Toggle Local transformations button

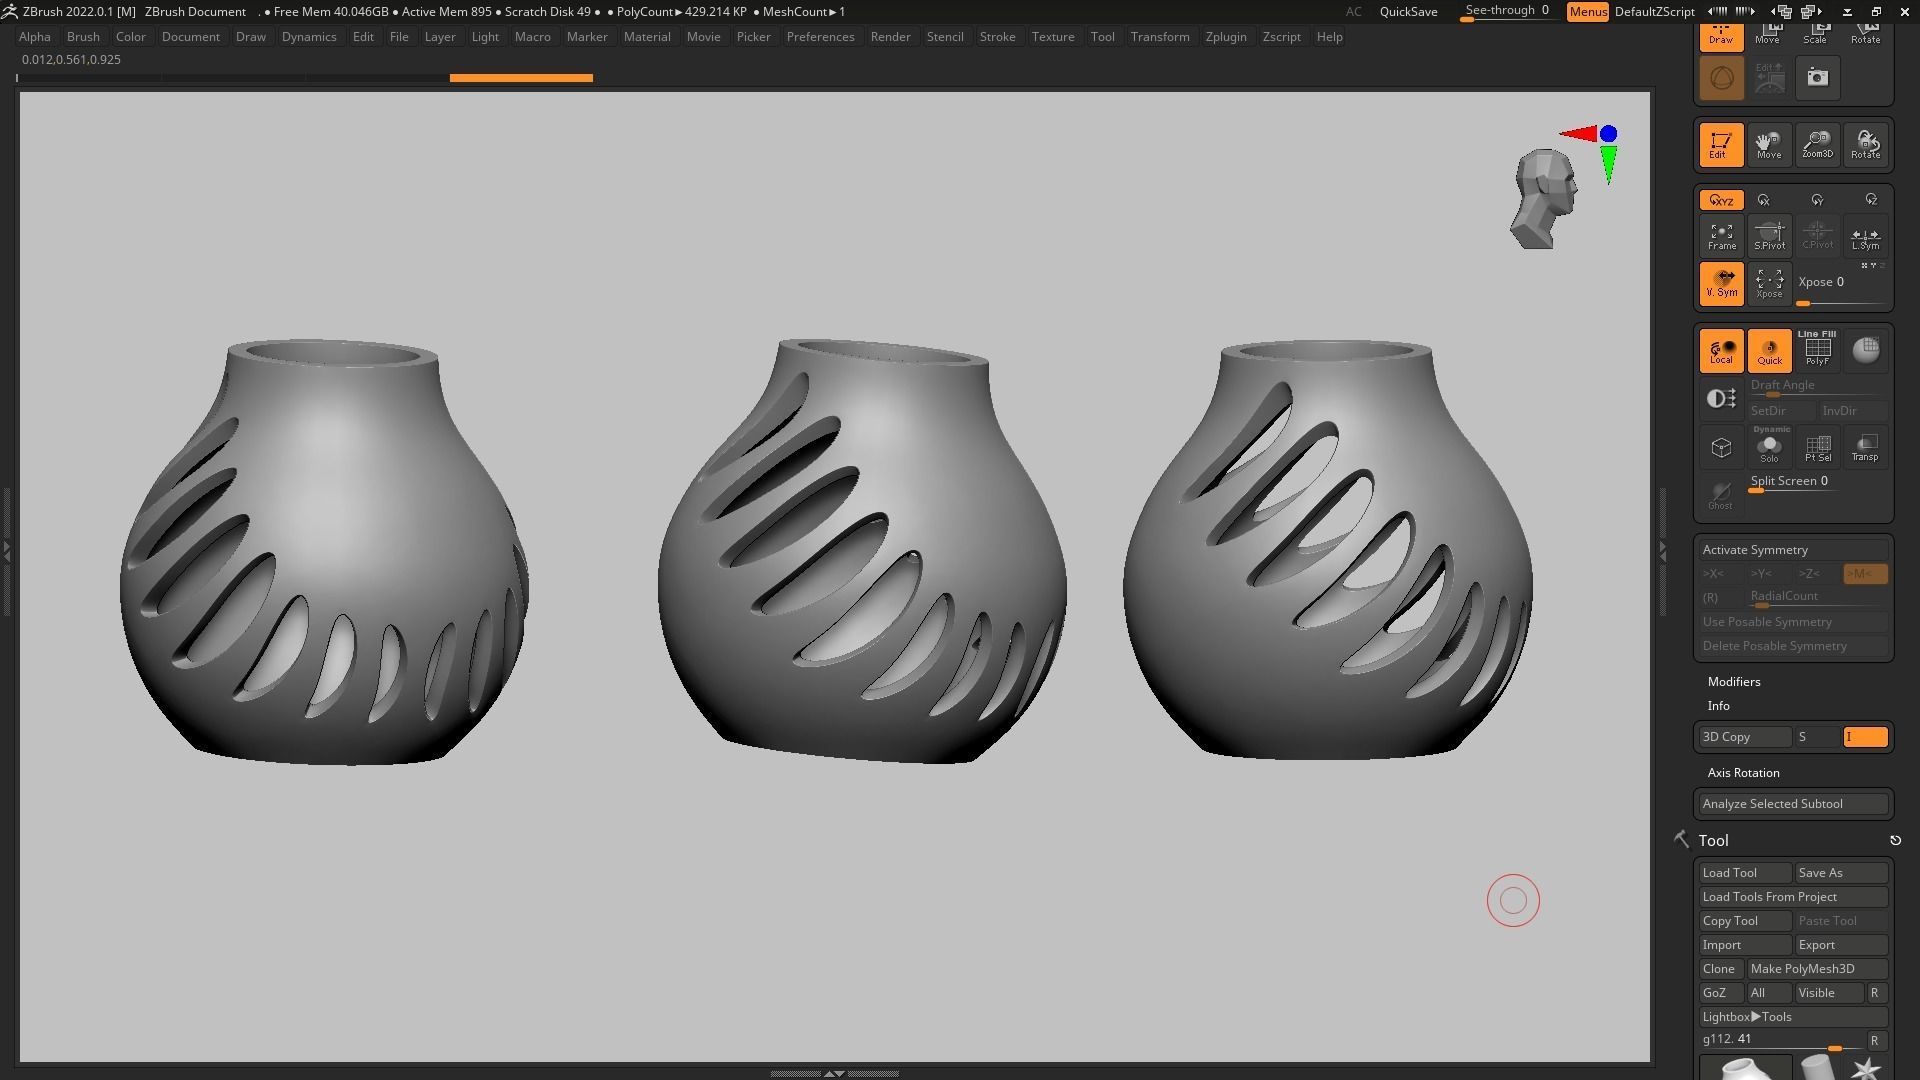1721,351
